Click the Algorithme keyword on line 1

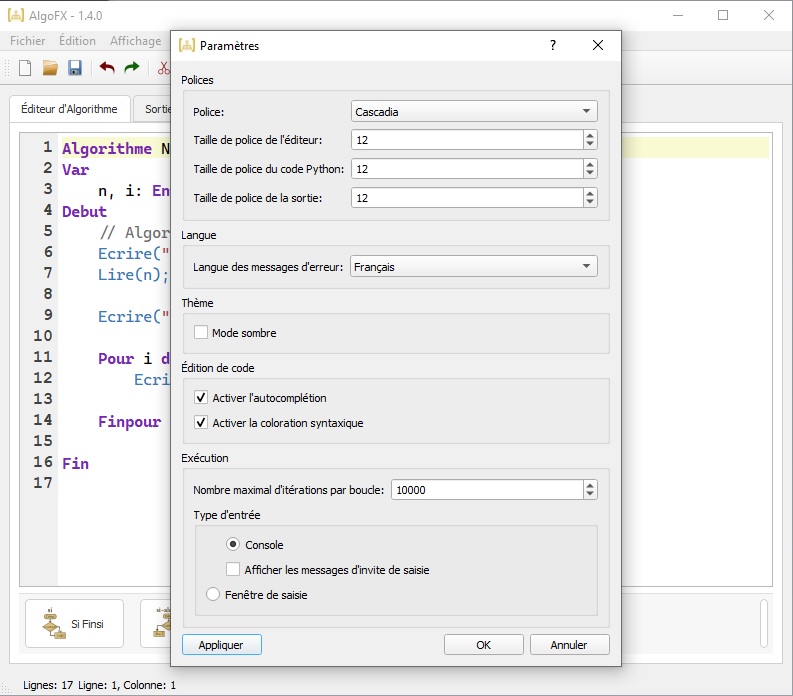[x=107, y=148]
